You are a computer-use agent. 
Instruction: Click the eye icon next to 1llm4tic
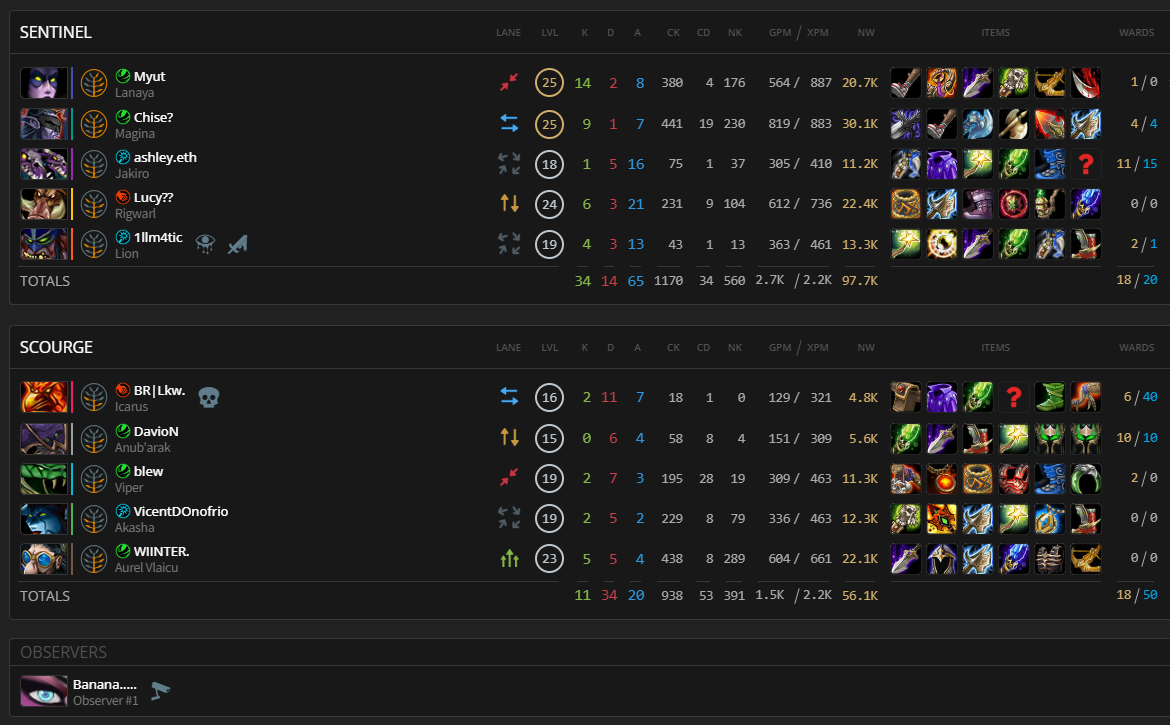tap(205, 242)
